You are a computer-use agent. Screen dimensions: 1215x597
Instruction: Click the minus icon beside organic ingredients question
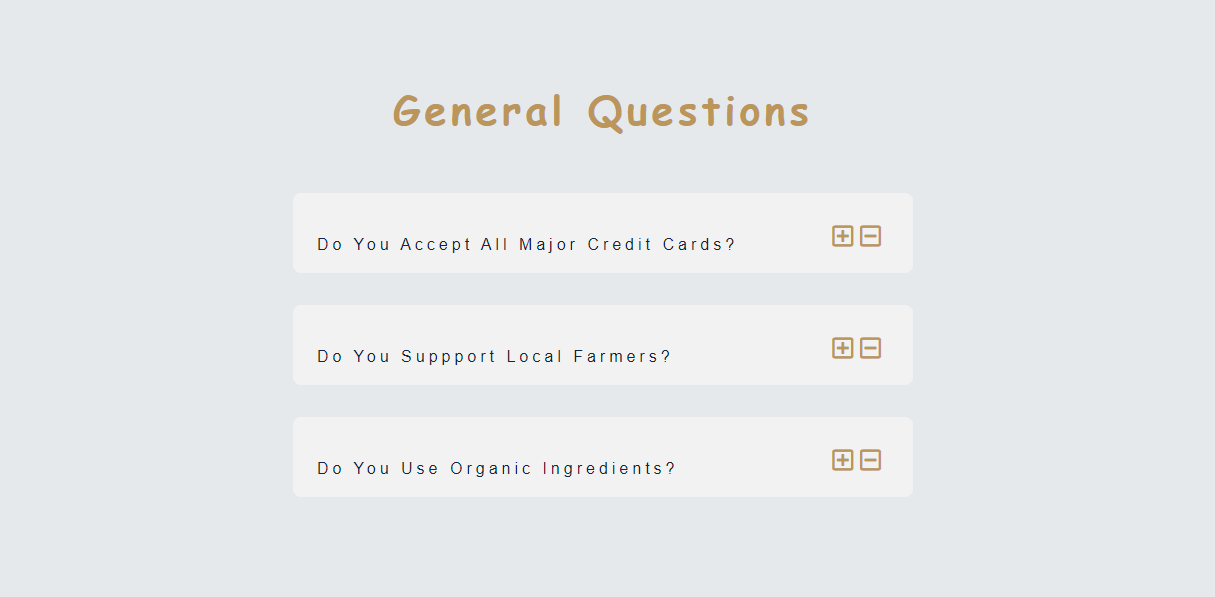pyautogui.click(x=871, y=460)
